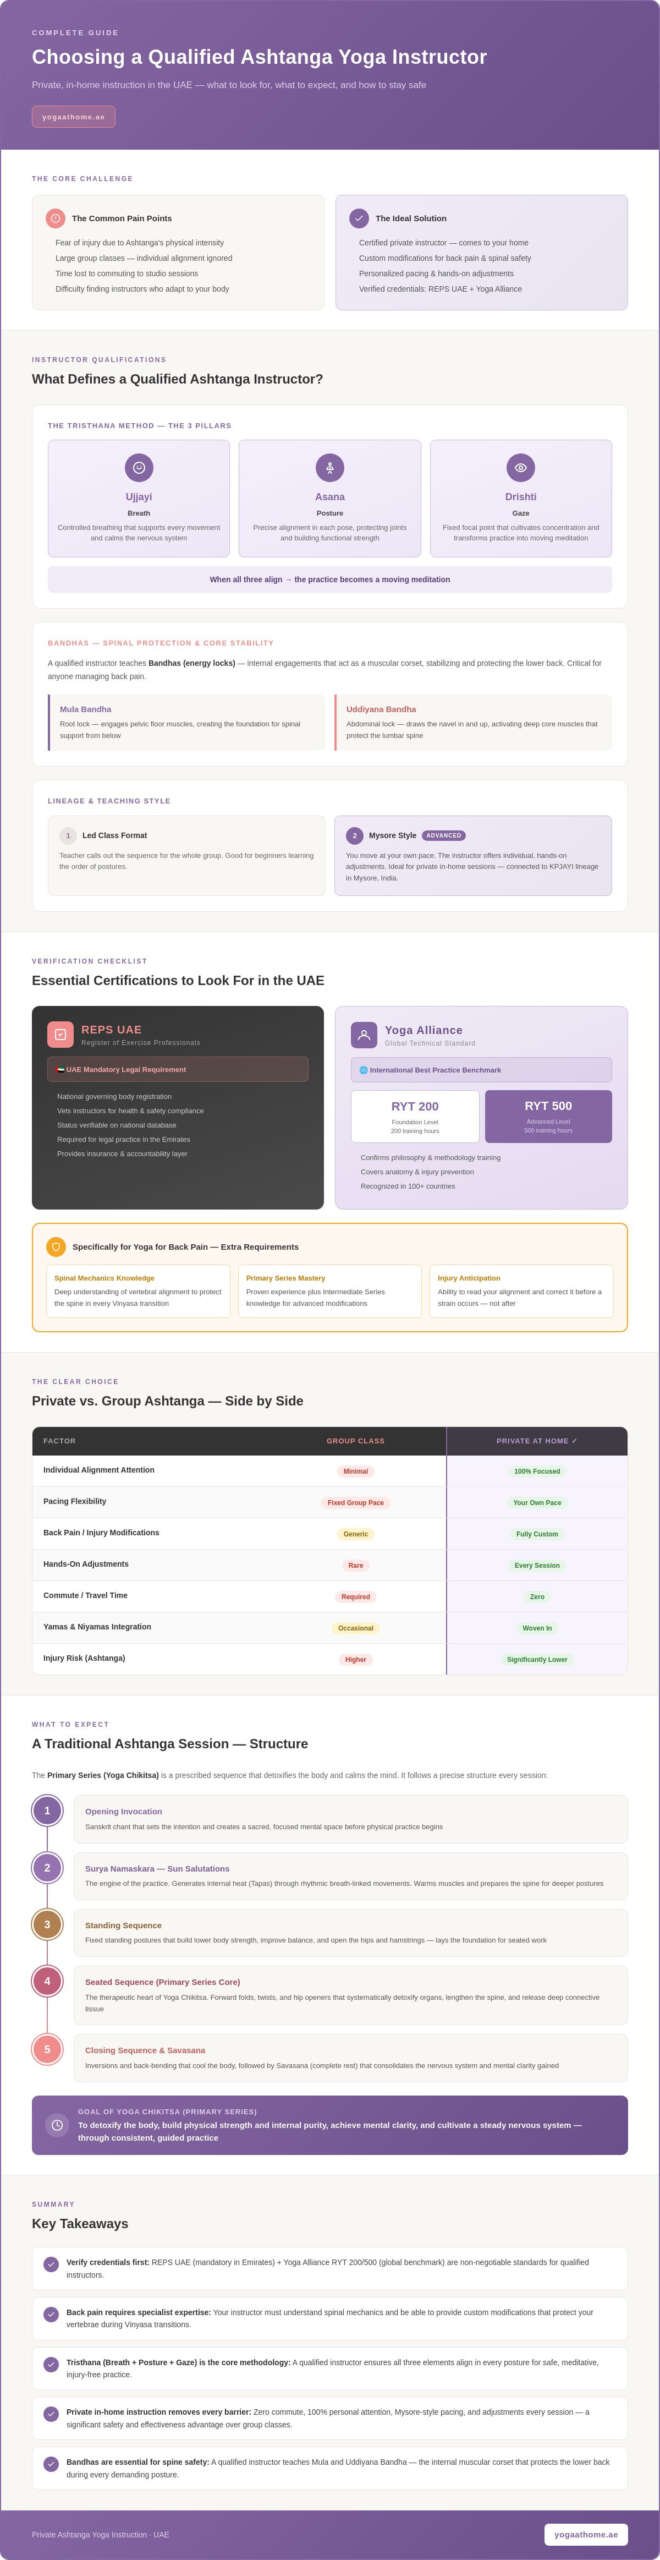Click the shield icon beside Back Pain requirements
The image size is (660, 2560).
click(x=56, y=1246)
